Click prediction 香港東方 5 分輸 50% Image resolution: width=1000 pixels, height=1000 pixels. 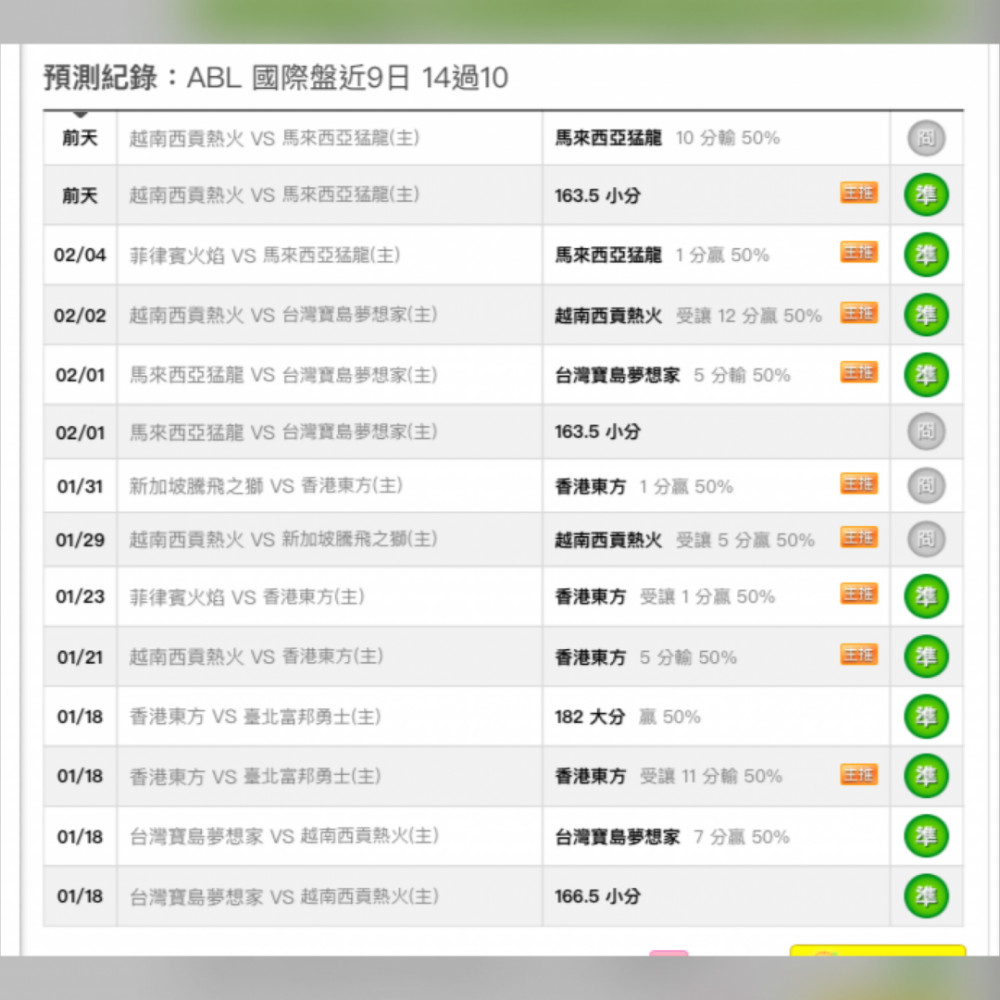coord(645,657)
